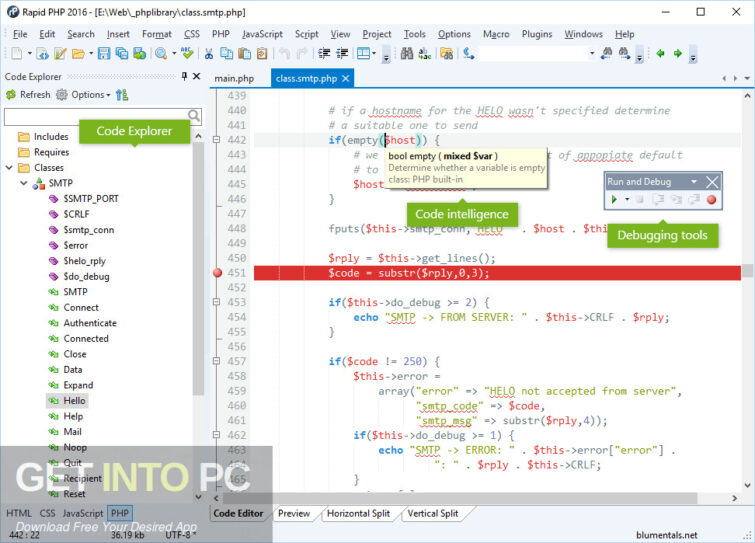Click the outdent lines icon

coord(342,53)
